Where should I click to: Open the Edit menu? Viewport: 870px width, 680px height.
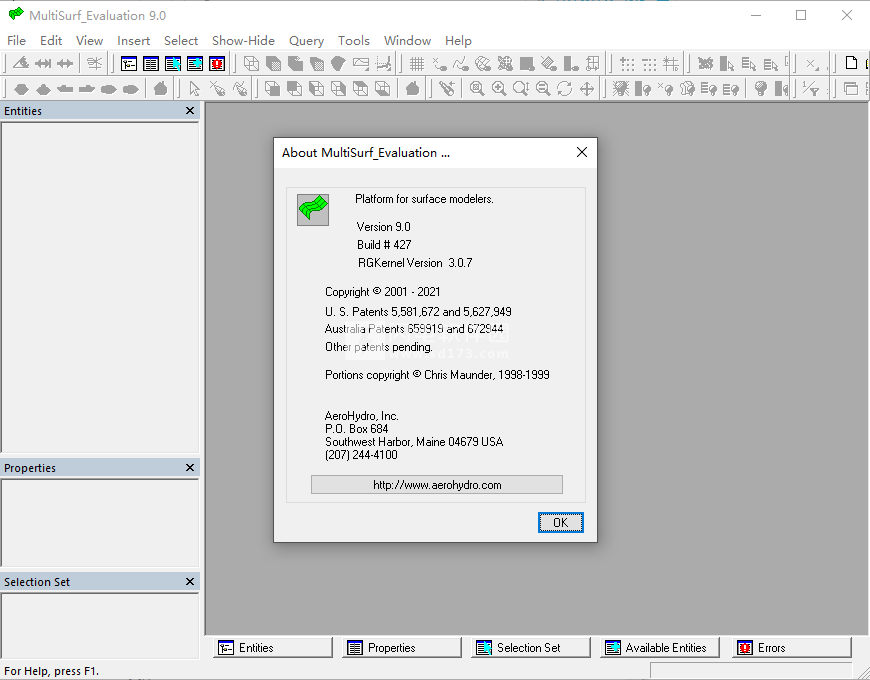51,40
